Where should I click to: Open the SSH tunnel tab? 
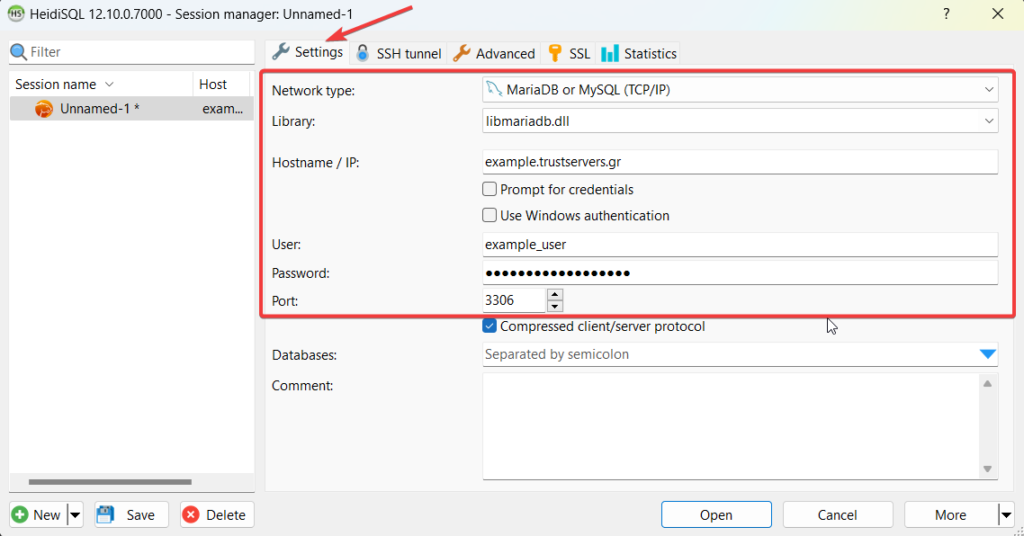[x=398, y=54]
